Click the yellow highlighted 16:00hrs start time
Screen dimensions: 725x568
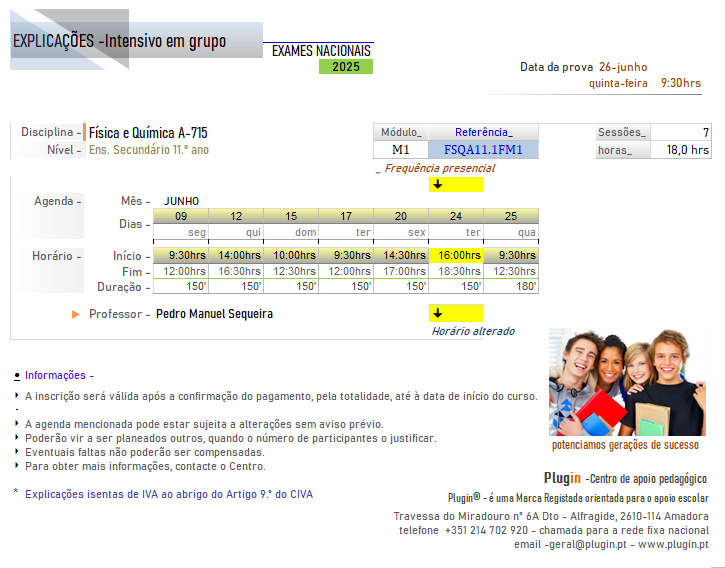pos(456,256)
